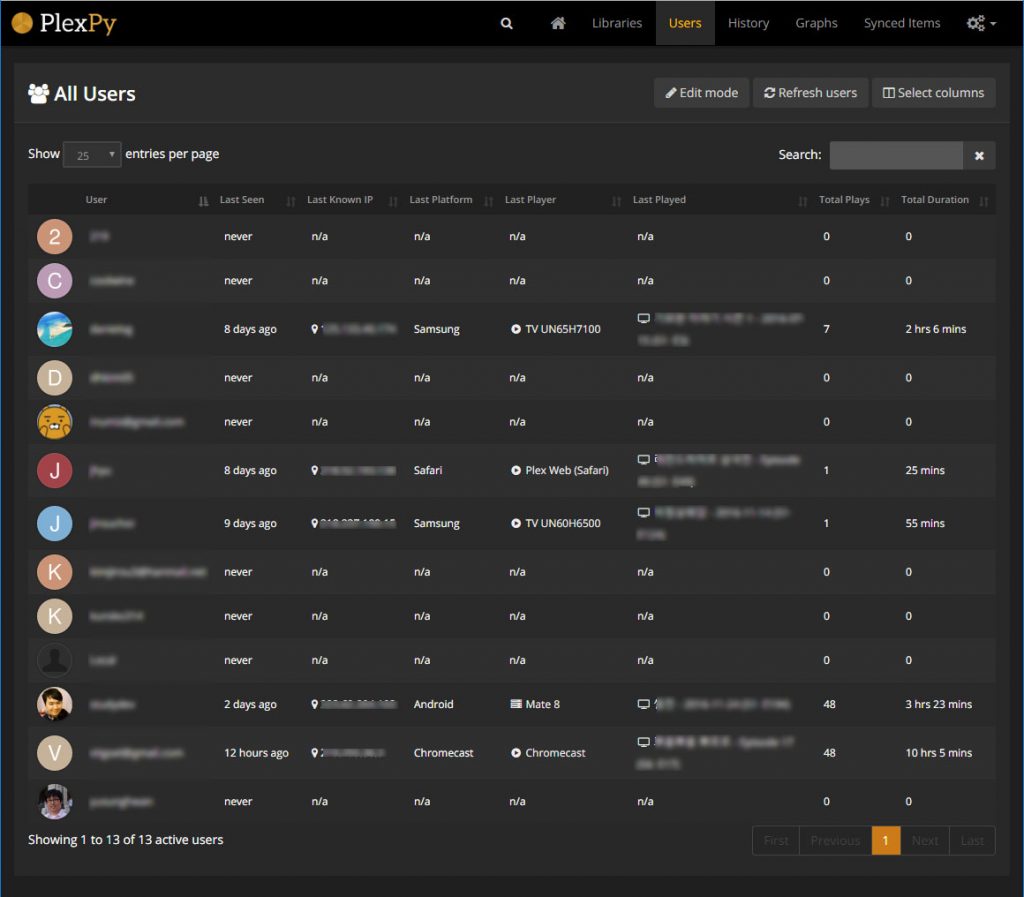
Task: Clear search with the X button
Action: (x=979, y=155)
